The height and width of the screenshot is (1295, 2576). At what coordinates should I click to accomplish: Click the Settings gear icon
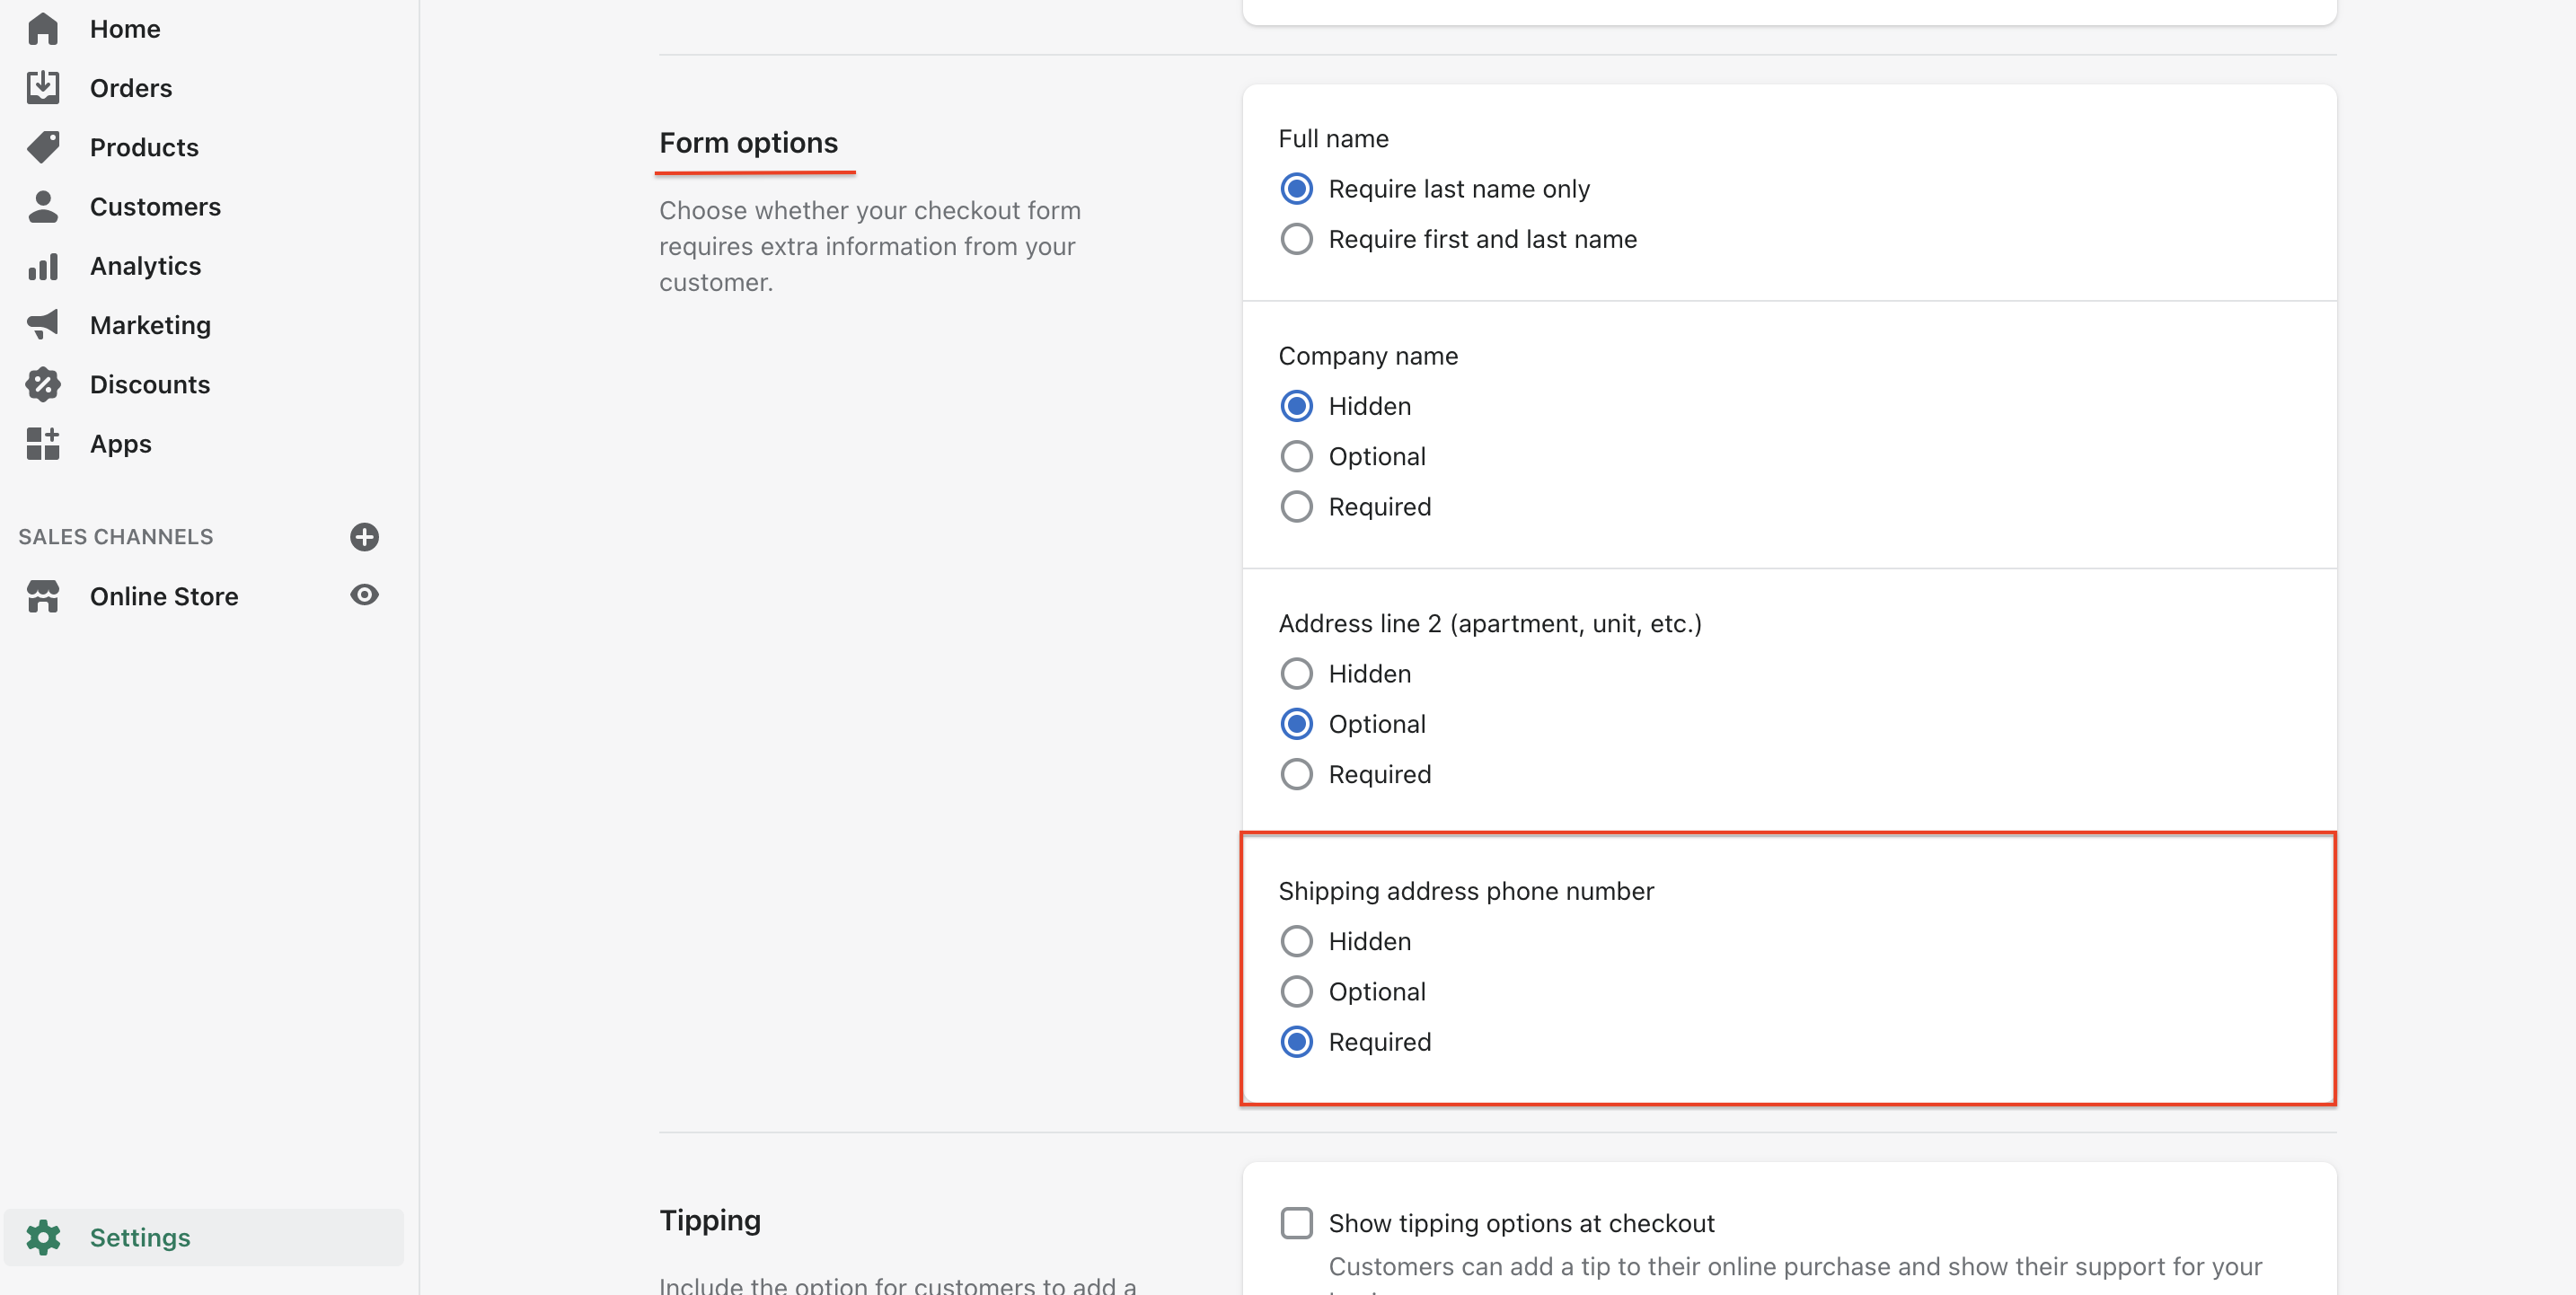coord(43,1237)
